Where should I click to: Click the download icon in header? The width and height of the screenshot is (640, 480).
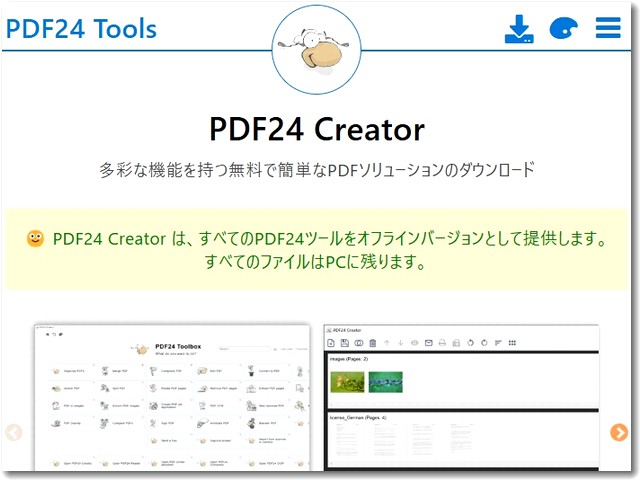[x=519, y=29]
